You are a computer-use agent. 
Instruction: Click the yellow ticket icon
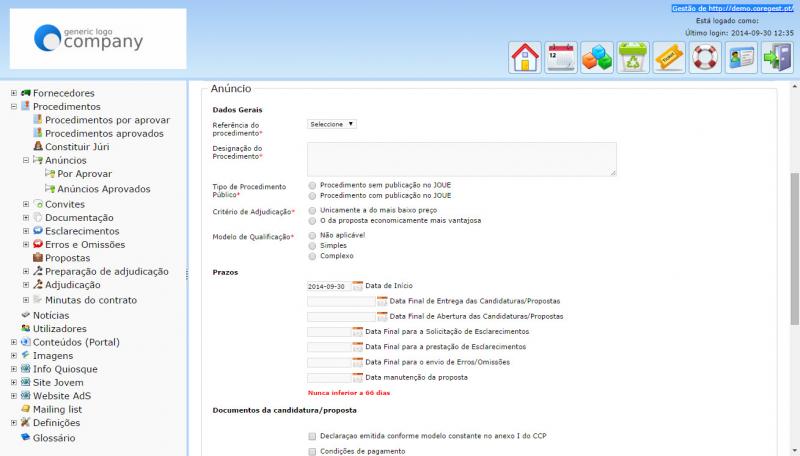click(668, 57)
